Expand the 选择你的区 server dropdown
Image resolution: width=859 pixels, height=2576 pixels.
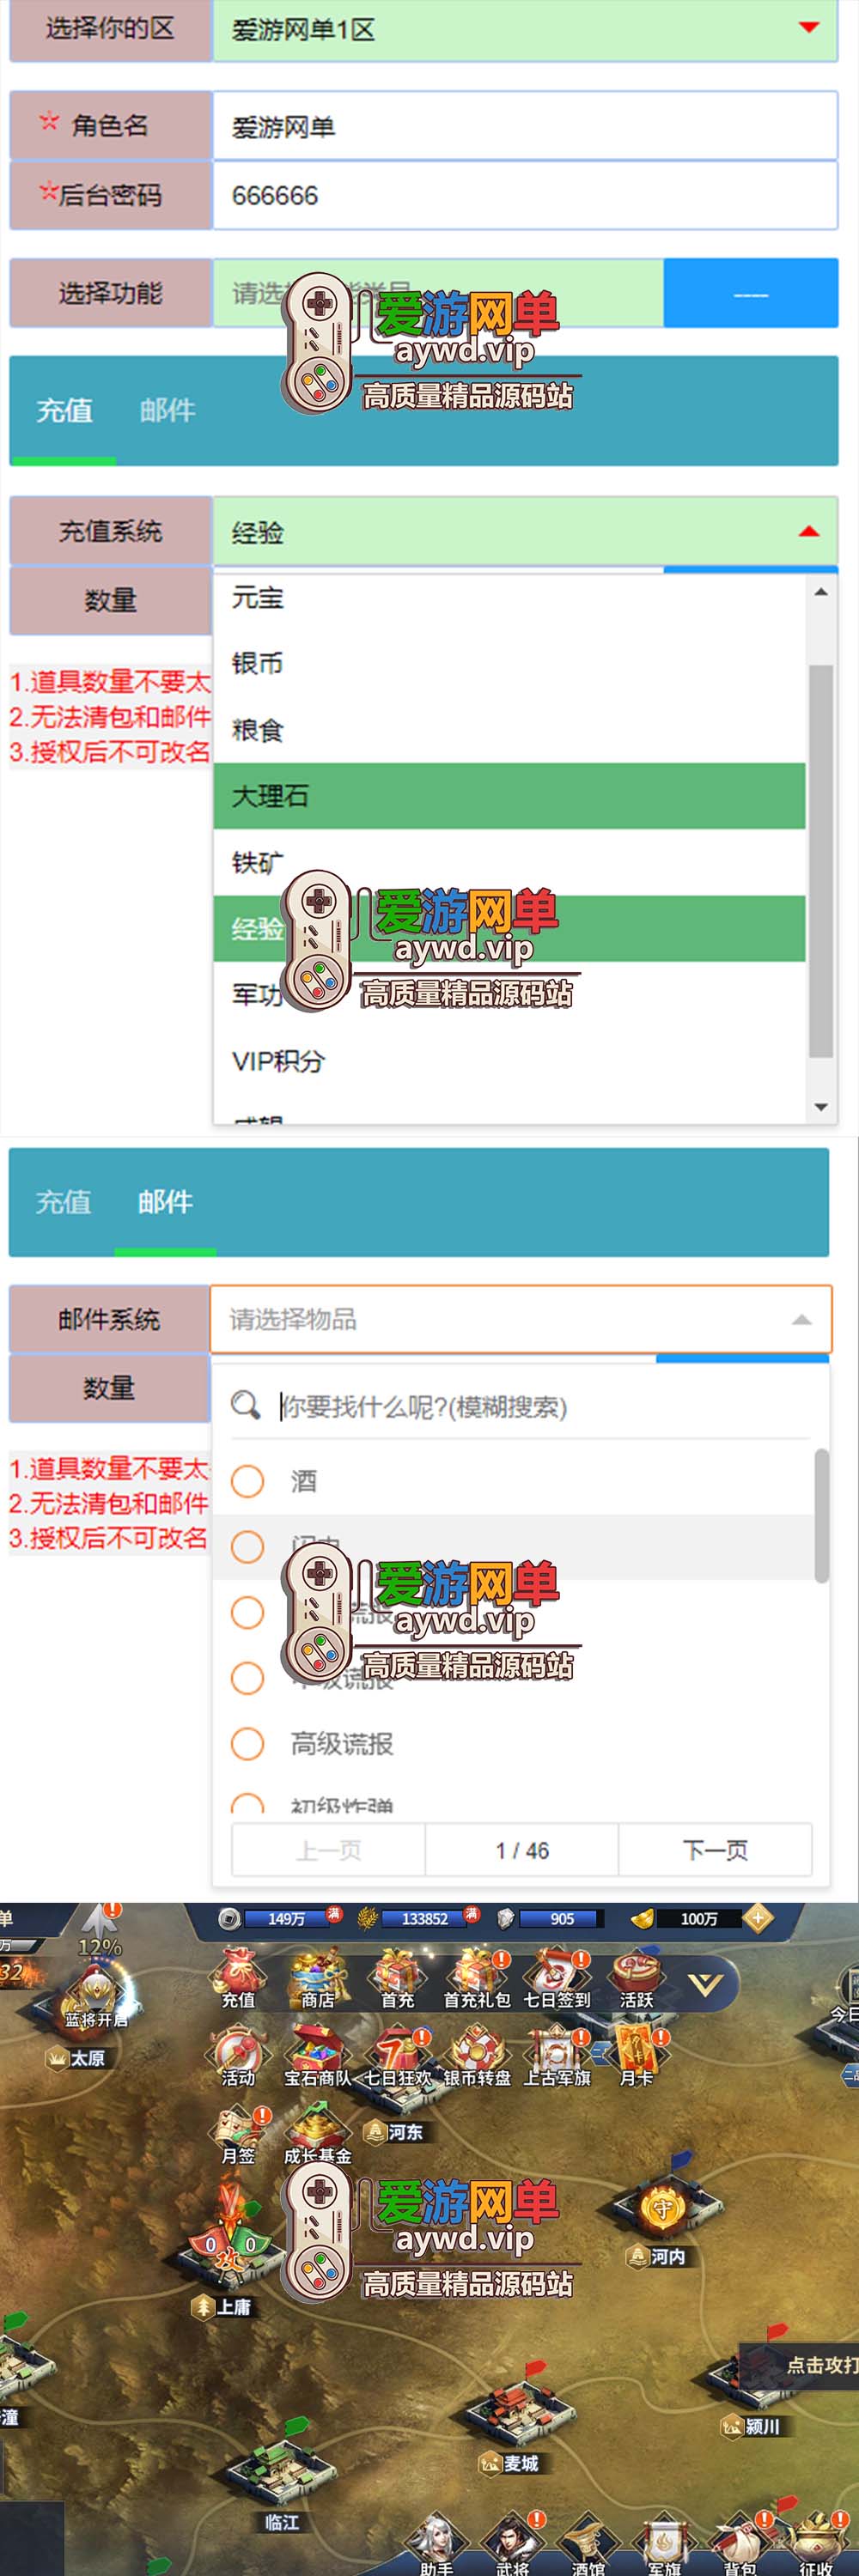coord(525,29)
